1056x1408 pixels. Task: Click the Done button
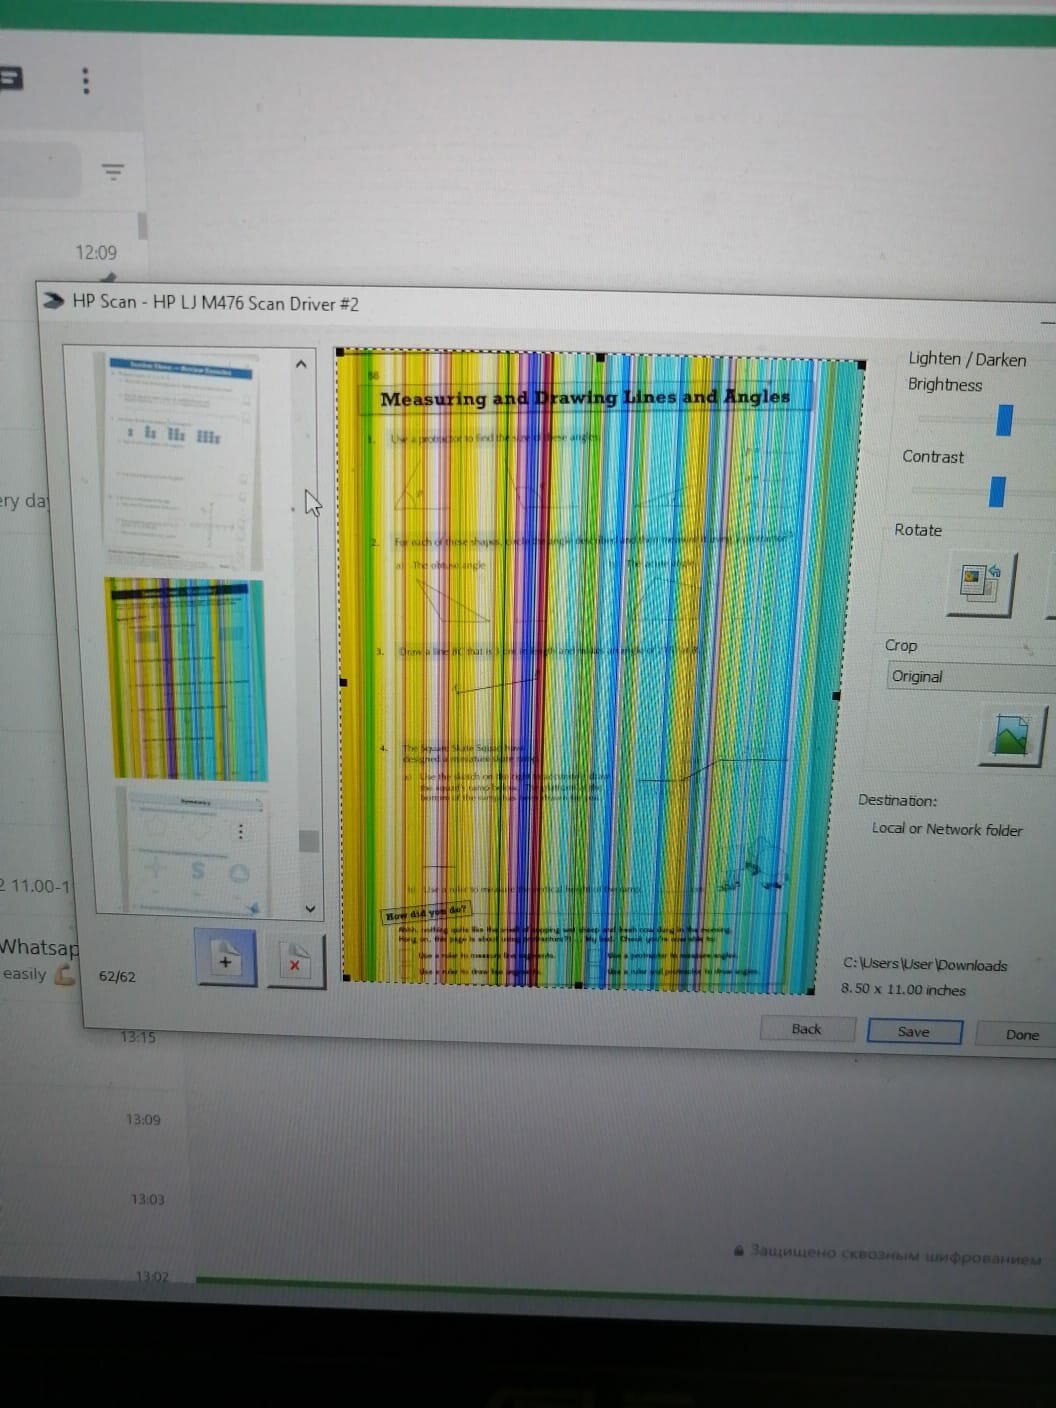pos(1020,1034)
